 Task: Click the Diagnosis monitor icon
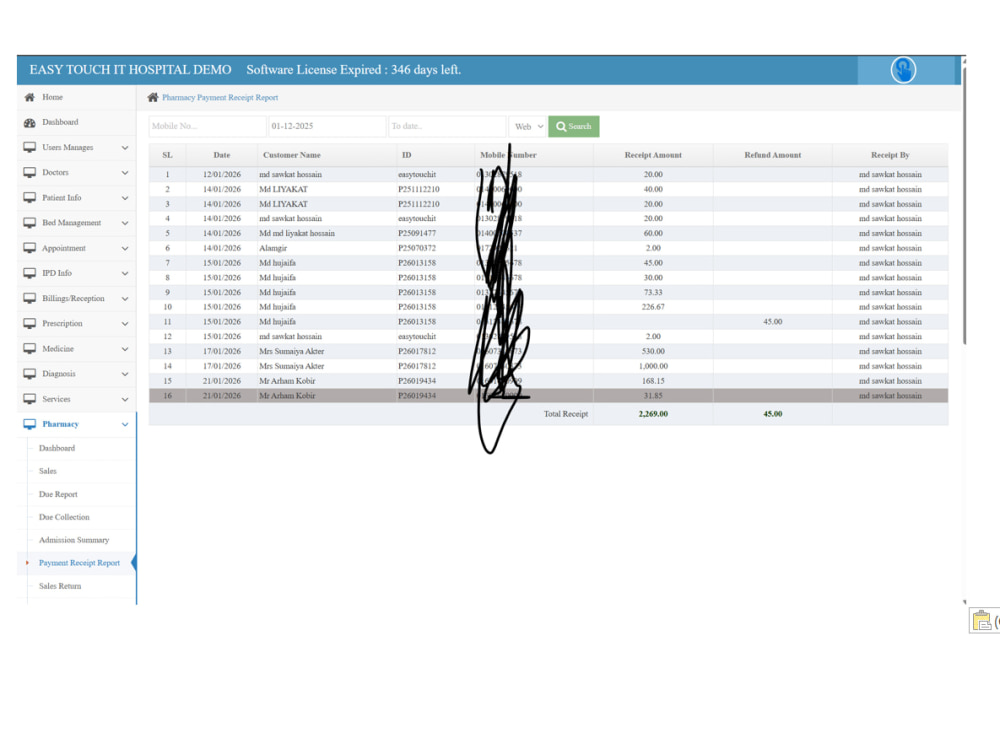[29, 374]
